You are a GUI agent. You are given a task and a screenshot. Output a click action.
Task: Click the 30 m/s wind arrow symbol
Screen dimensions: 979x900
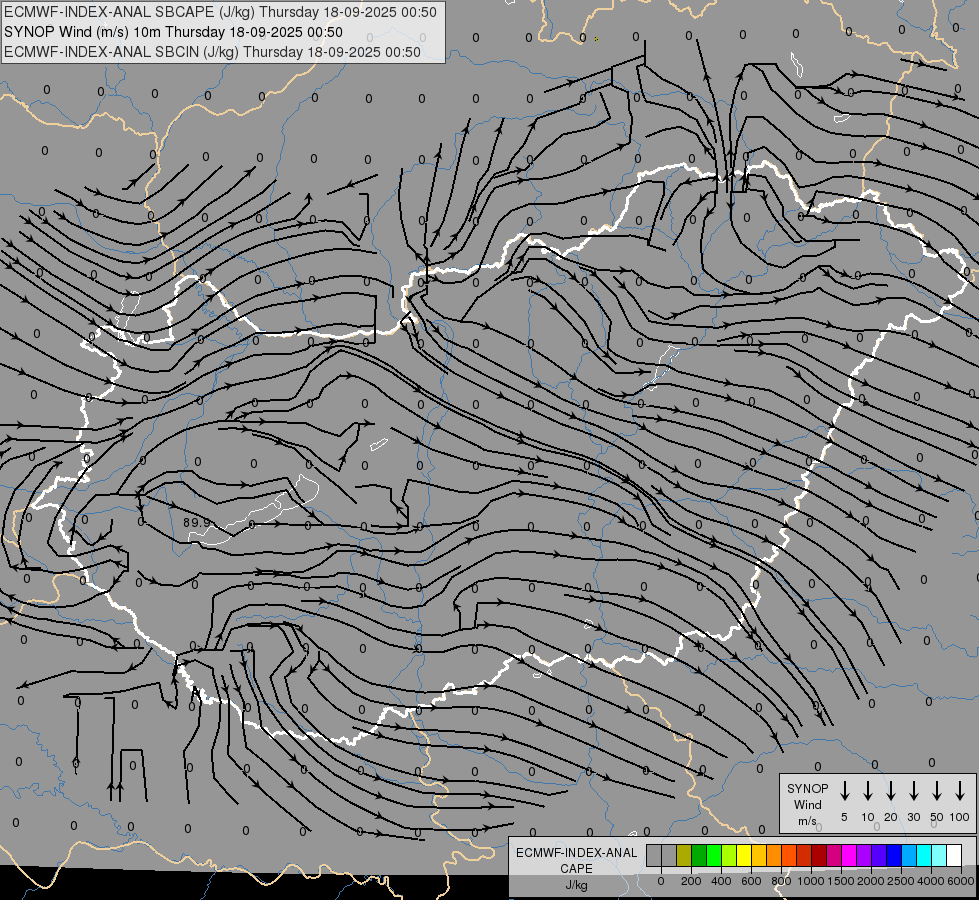tap(914, 791)
